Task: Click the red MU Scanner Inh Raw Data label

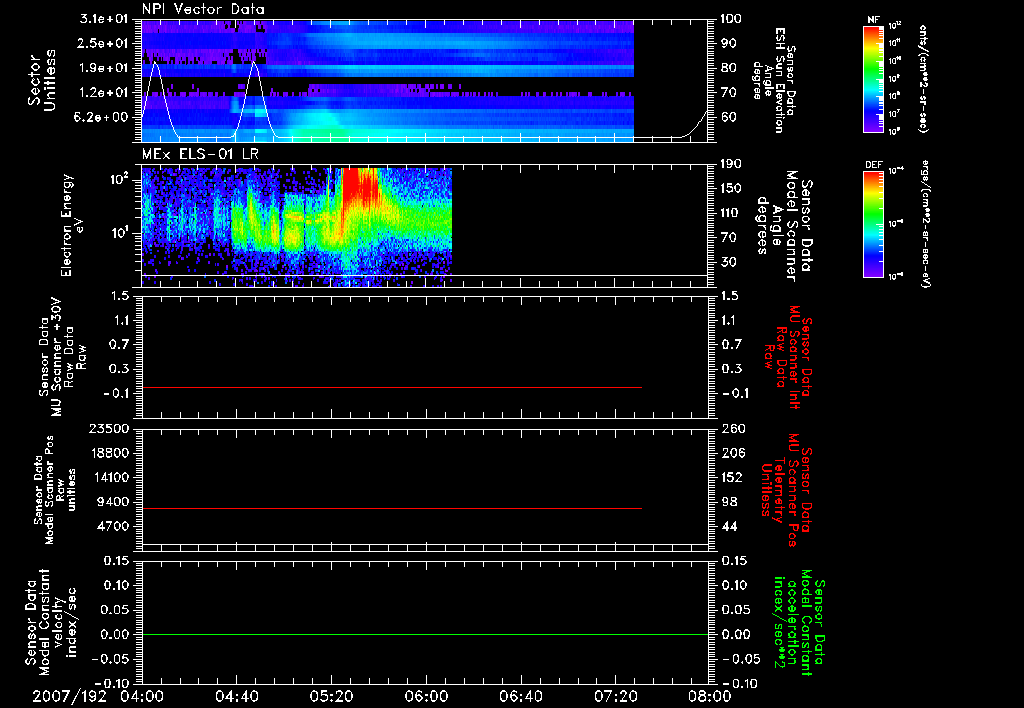Action: tap(789, 357)
